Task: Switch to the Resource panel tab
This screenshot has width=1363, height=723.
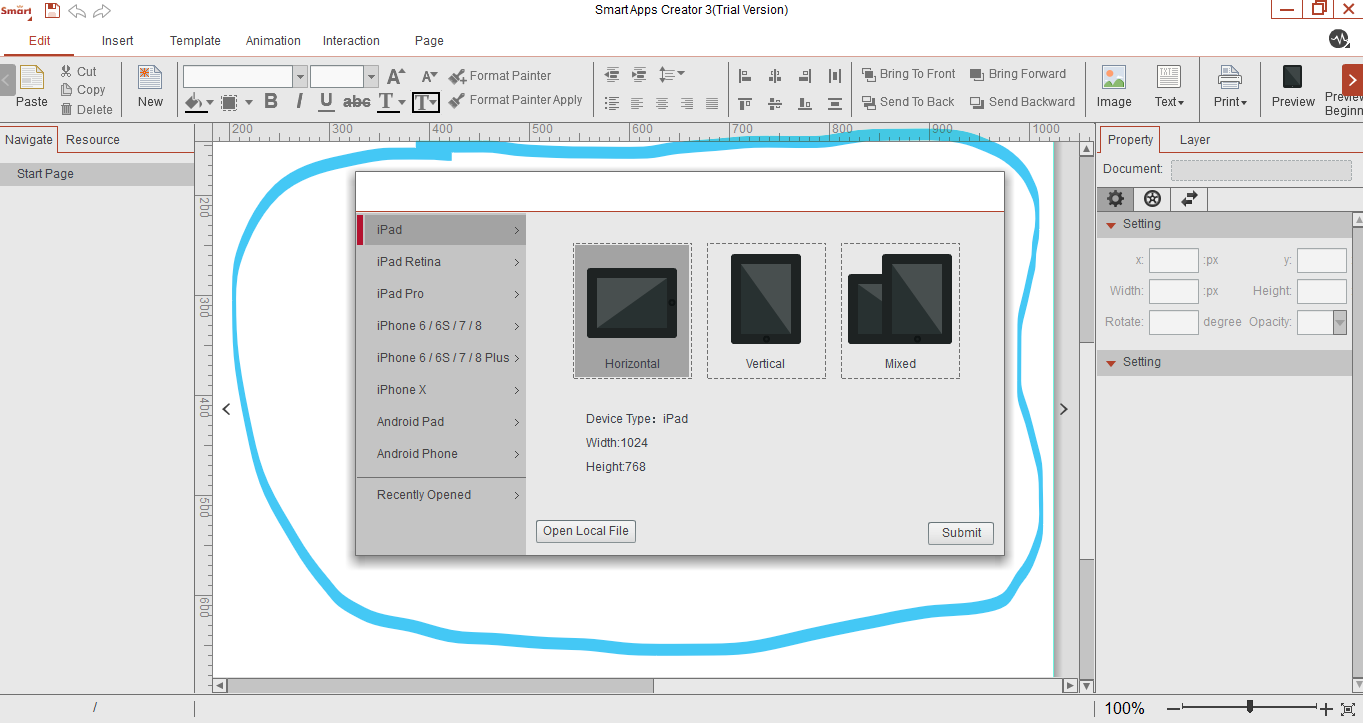Action: click(x=93, y=140)
